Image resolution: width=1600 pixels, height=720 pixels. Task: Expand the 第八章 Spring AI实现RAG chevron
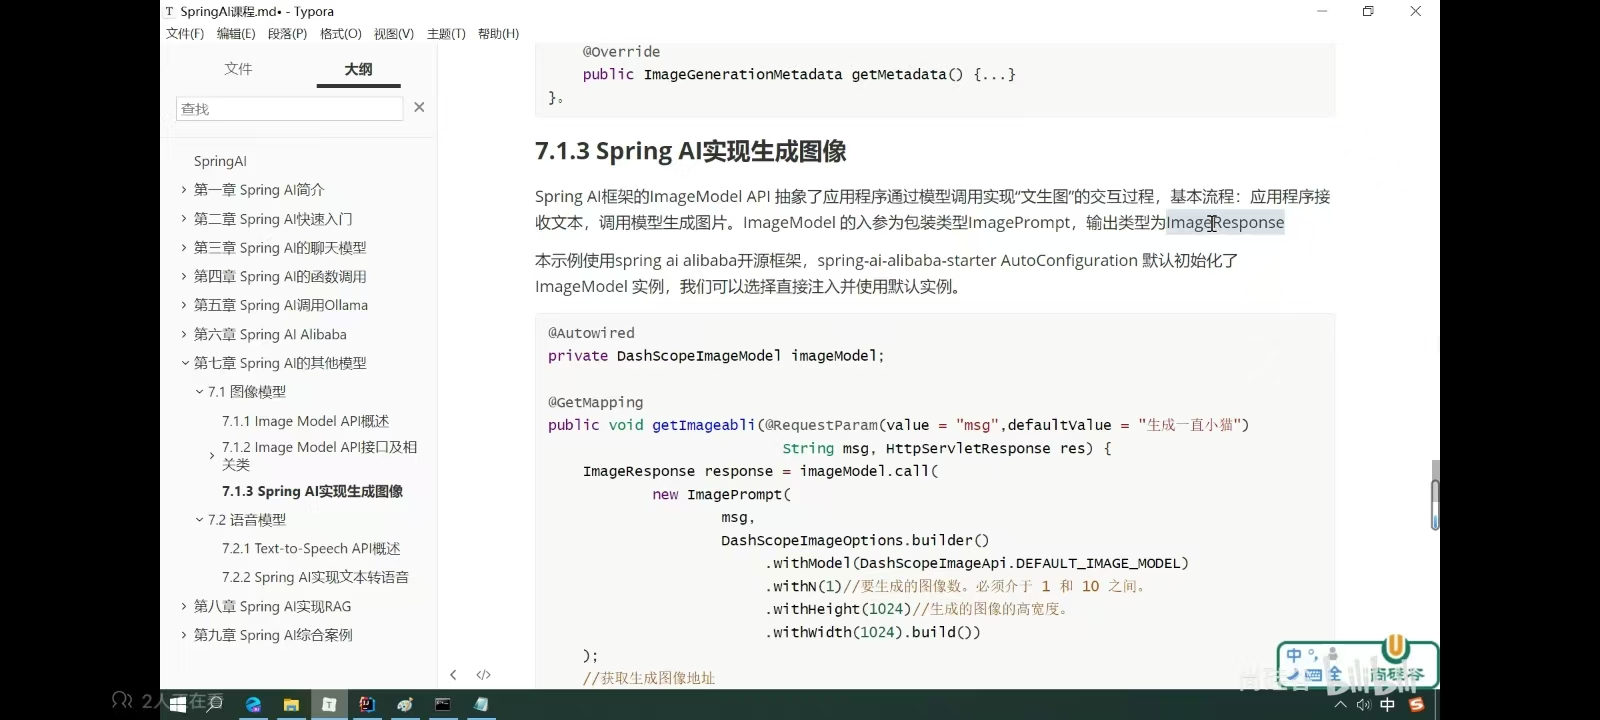coord(184,606)
